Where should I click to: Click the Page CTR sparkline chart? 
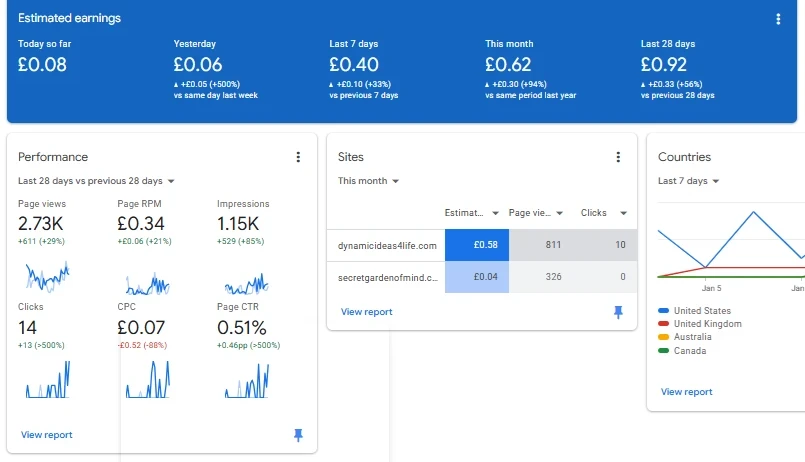tap(247, 380)
